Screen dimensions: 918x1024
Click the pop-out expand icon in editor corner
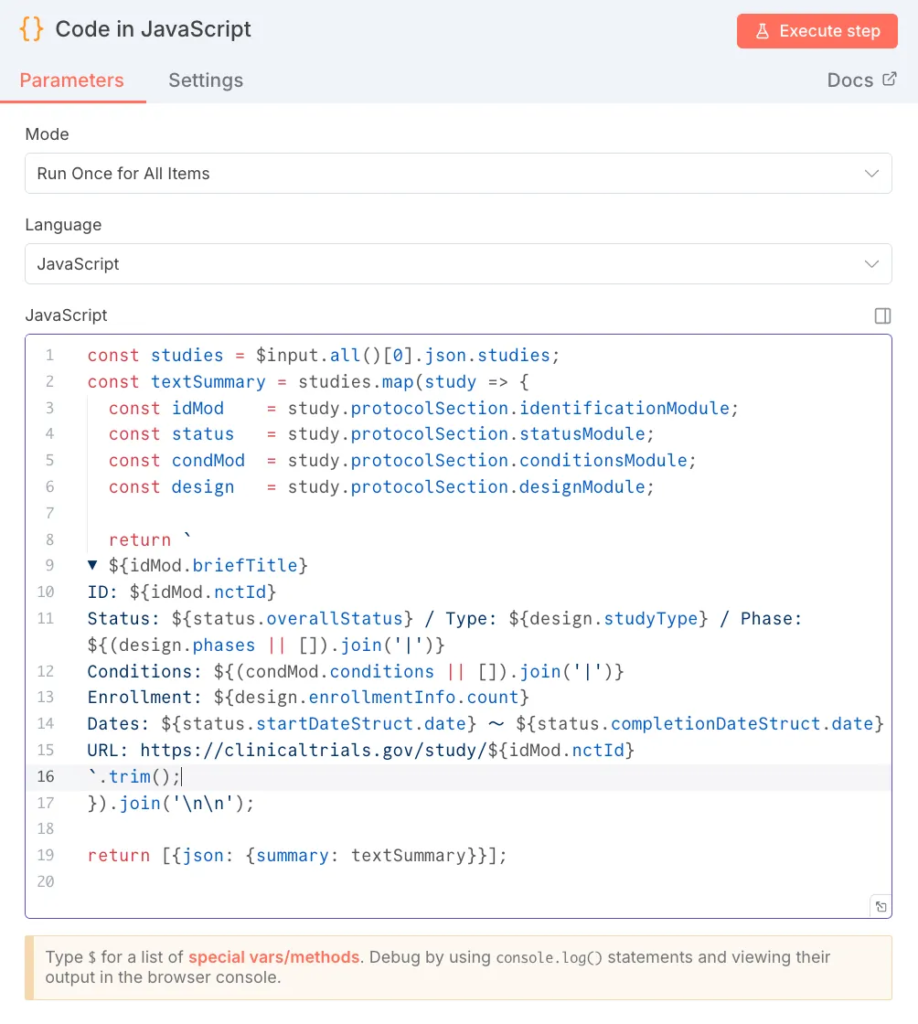[x=881, y=905]
